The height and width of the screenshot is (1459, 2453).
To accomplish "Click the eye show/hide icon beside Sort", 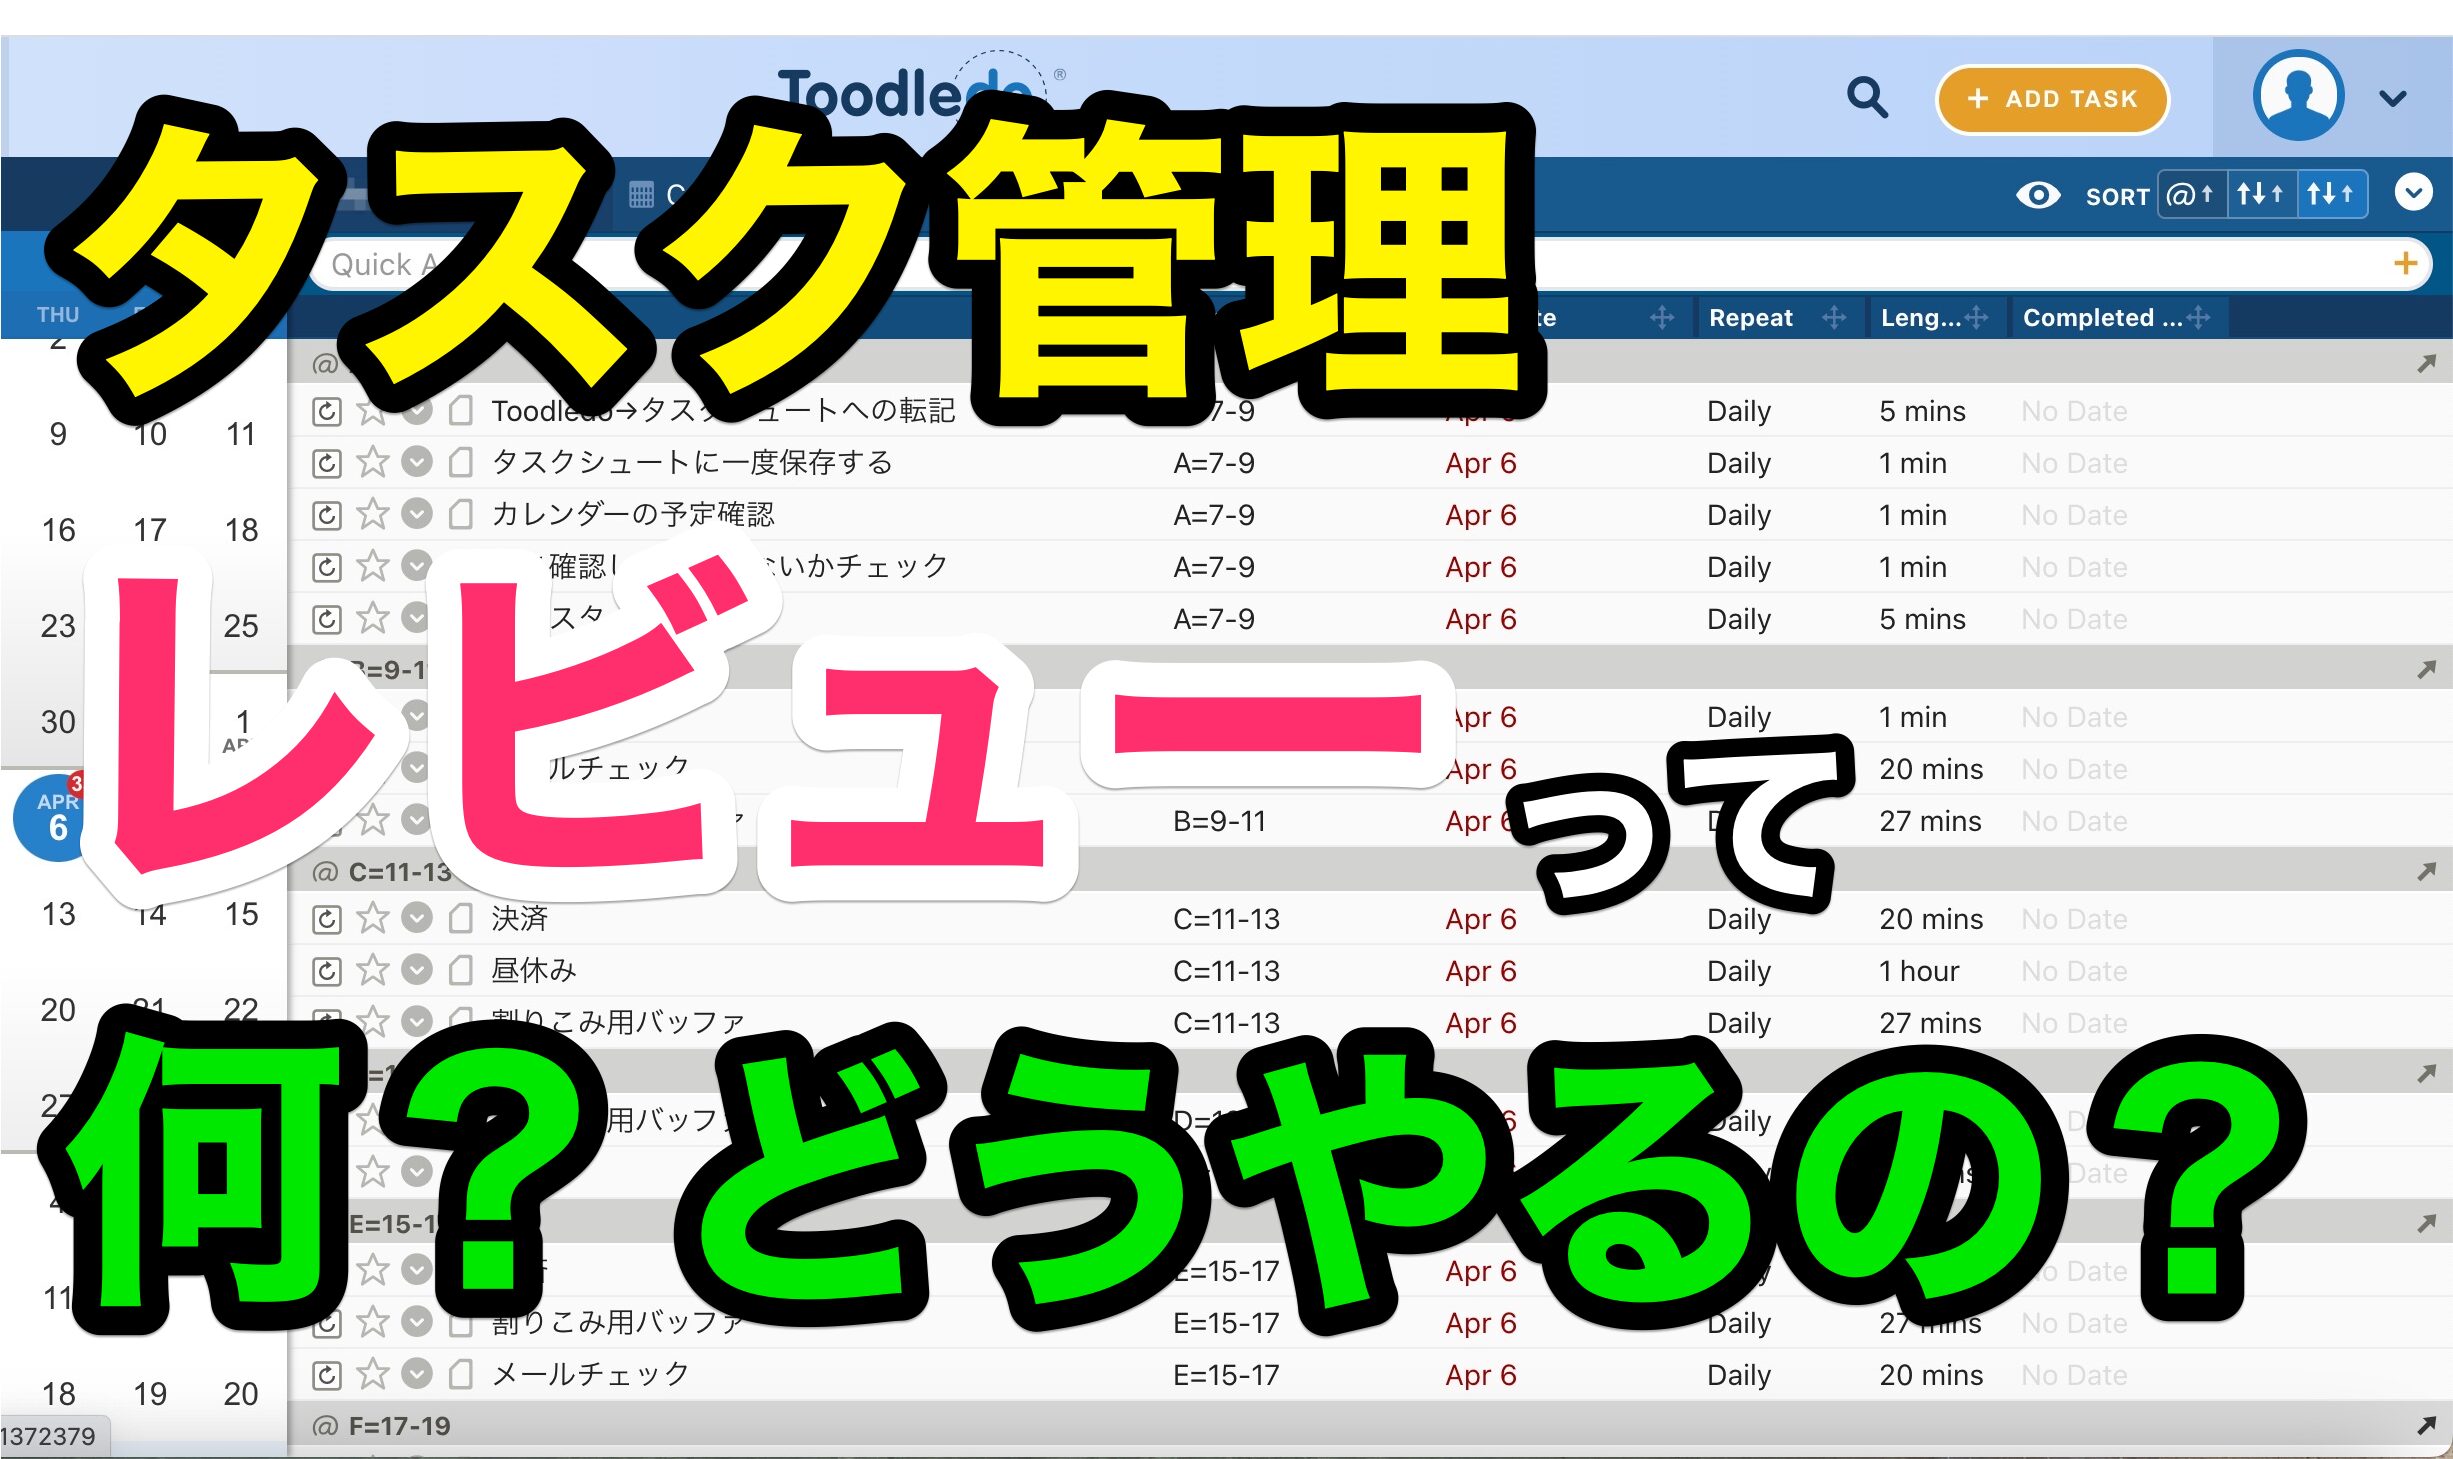I will 2037,194.
